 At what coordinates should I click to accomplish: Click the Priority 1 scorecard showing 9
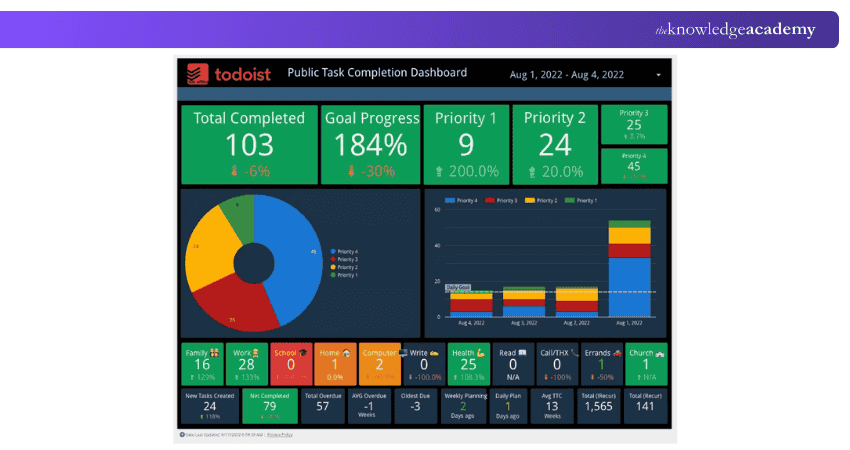coord(466,145)
